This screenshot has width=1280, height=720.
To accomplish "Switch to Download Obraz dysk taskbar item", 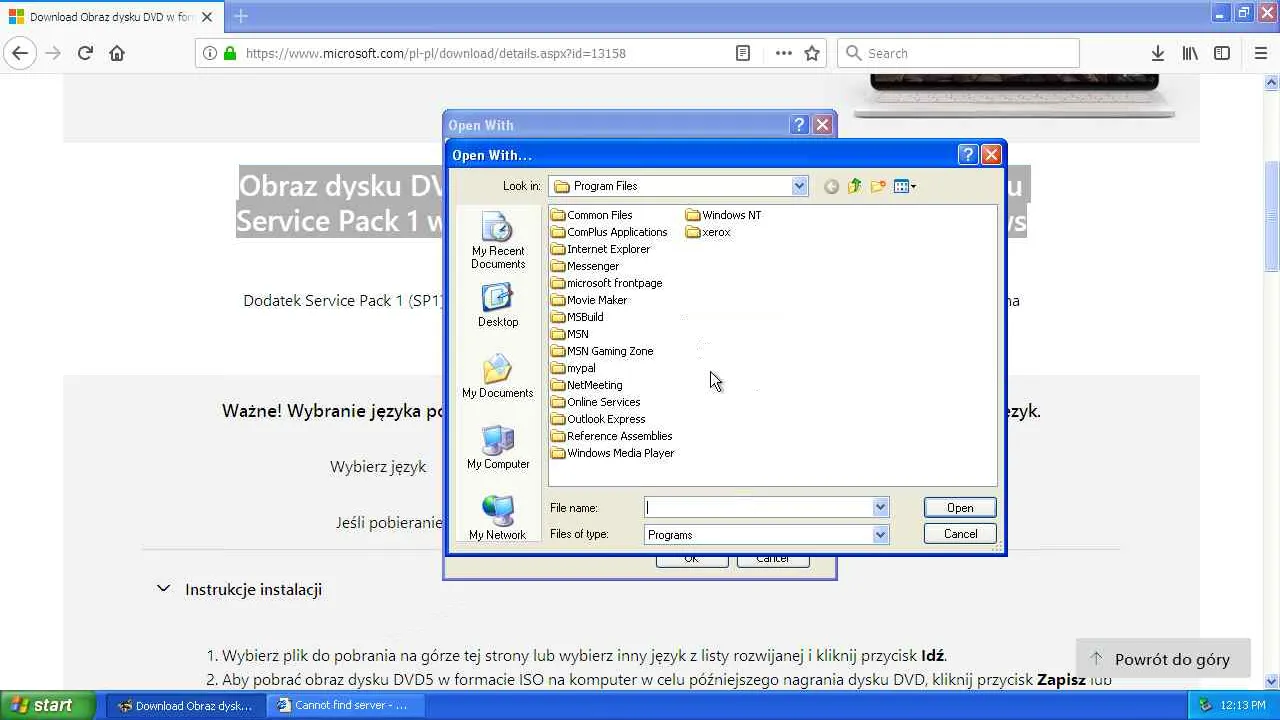I will pyautogui.click(x=186, y=705).
